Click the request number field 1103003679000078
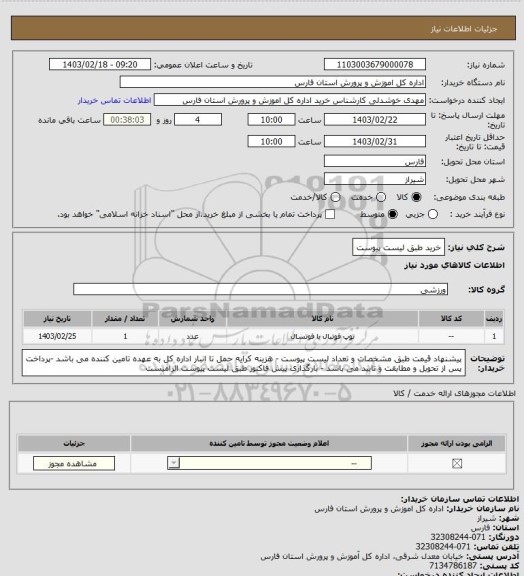524x576 pixels. click(375, 64)
